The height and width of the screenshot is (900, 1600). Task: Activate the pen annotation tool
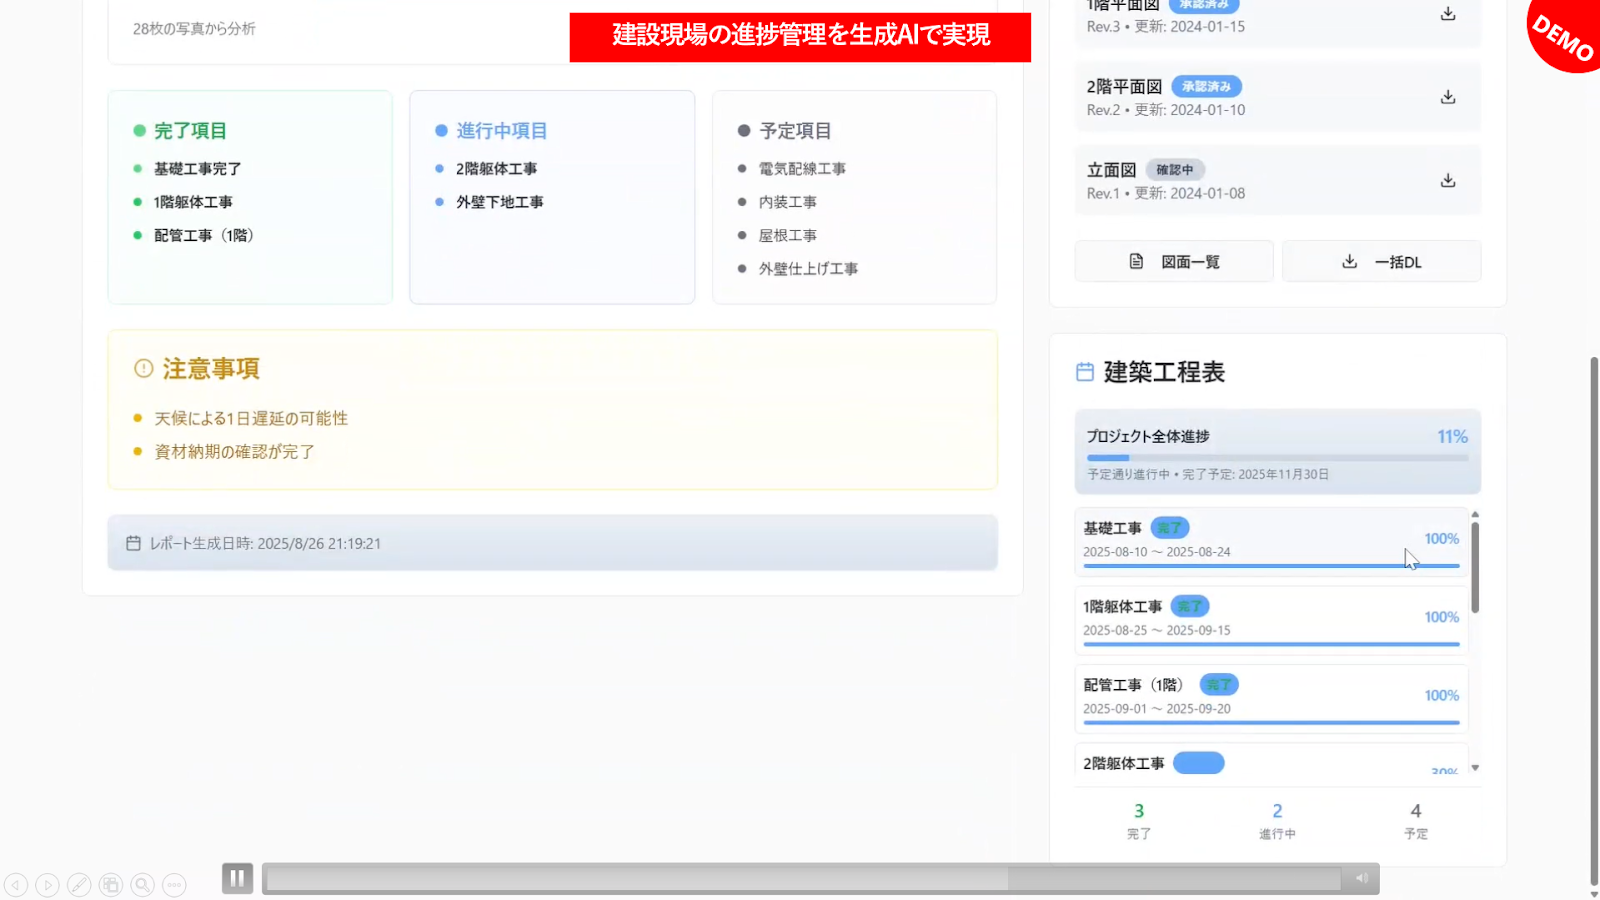[x=79, y=885]
